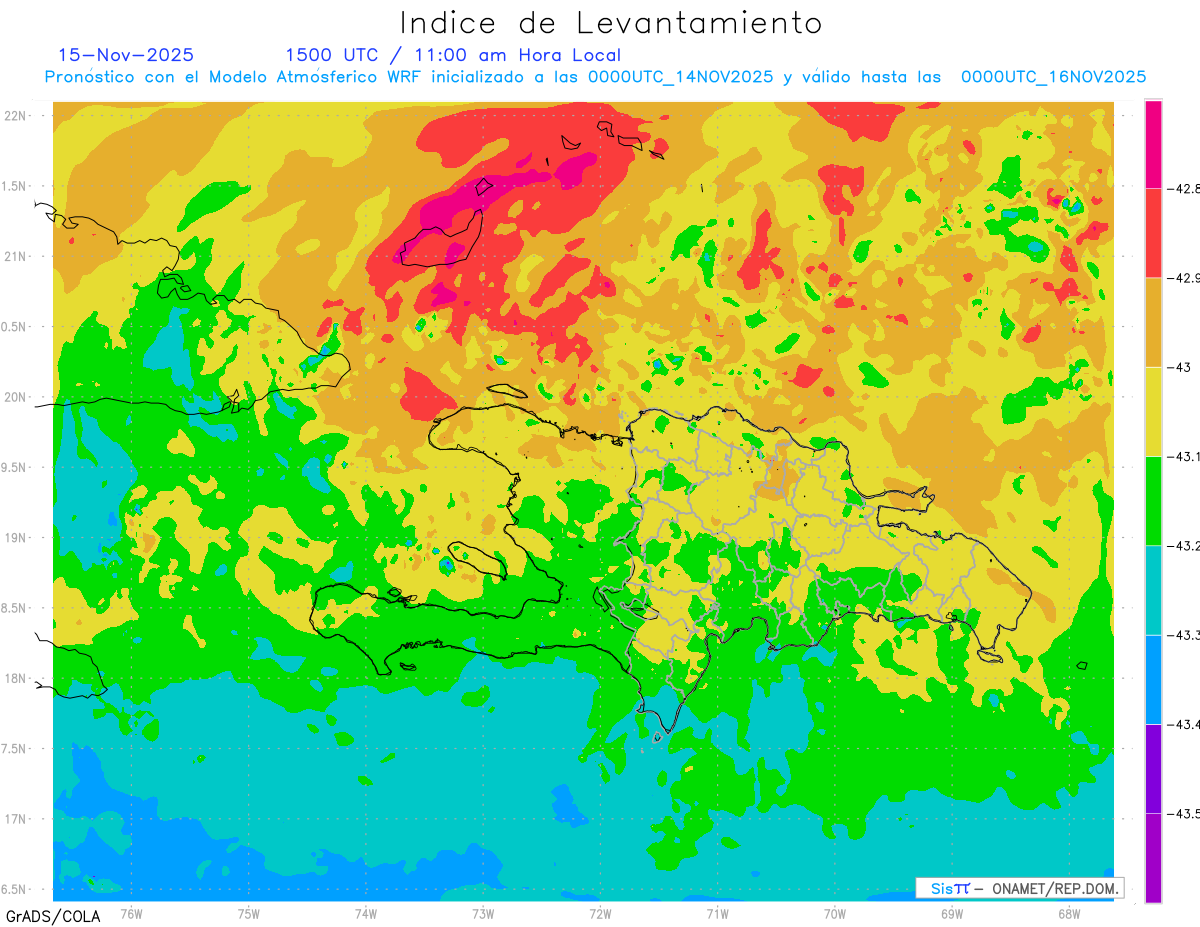The height and width of the screenshot is (927, 1200).
Task: Select the '-43.2' legend value
Action: 1184,545
